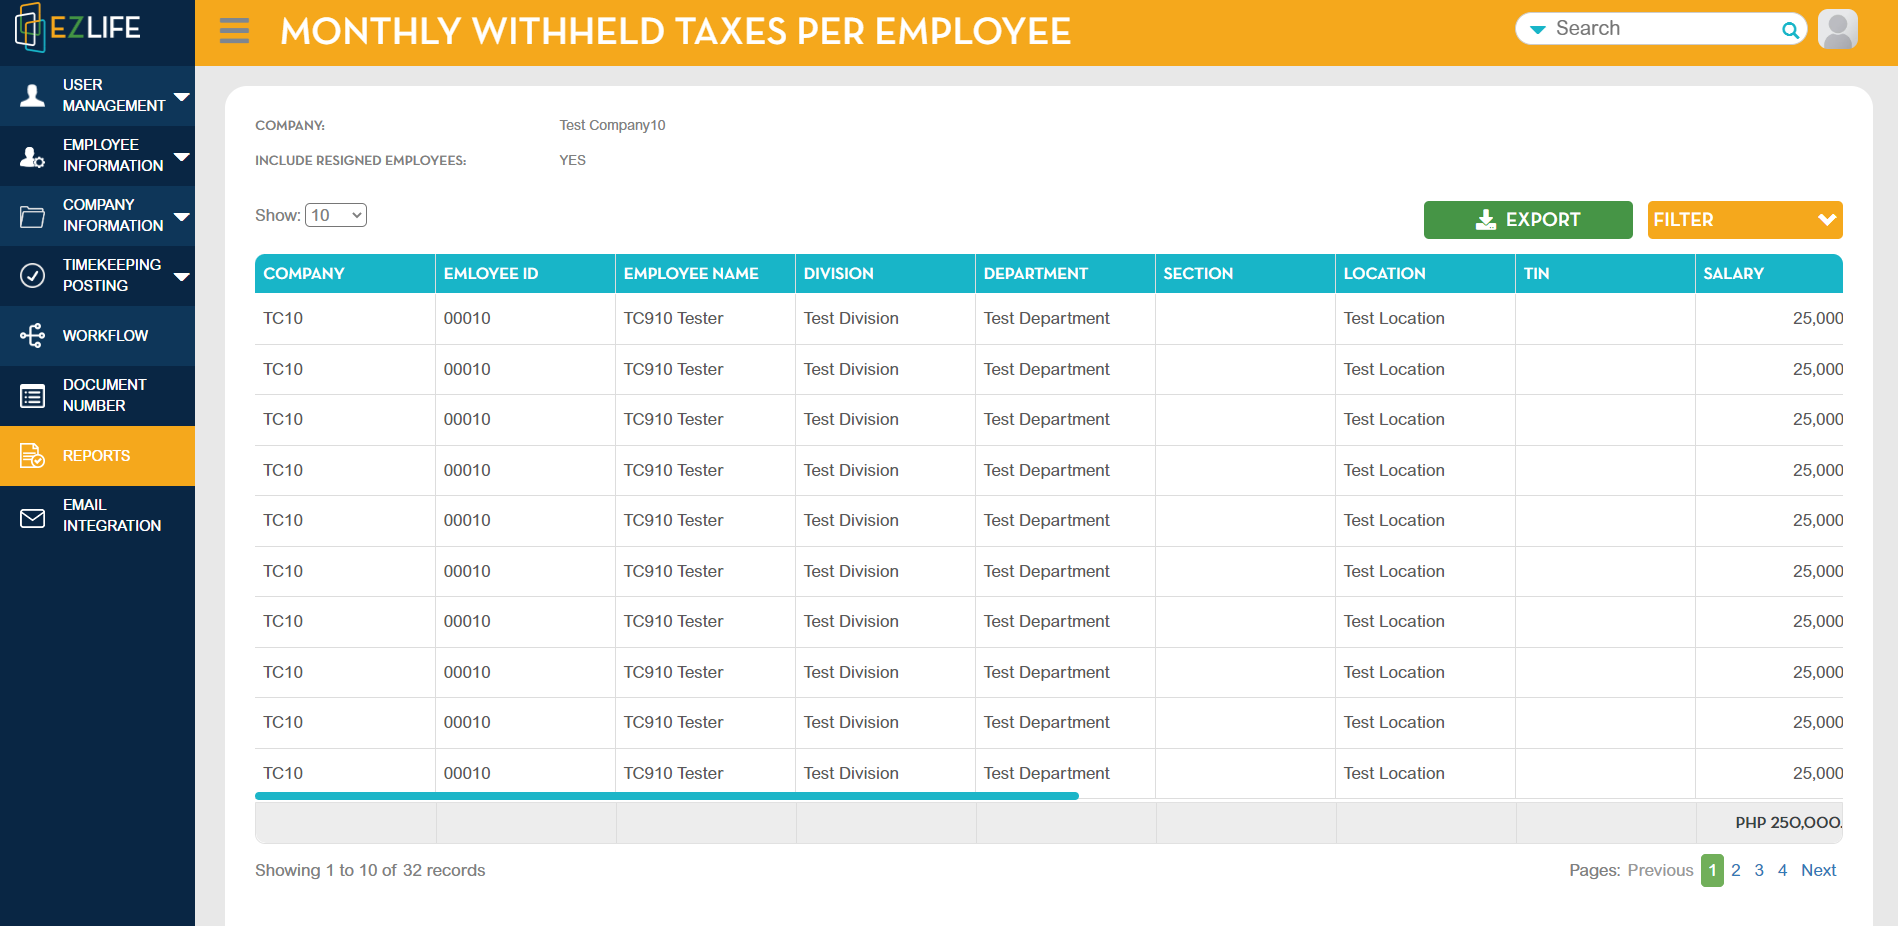Sort by SECTION column header

pos(1244,273)
